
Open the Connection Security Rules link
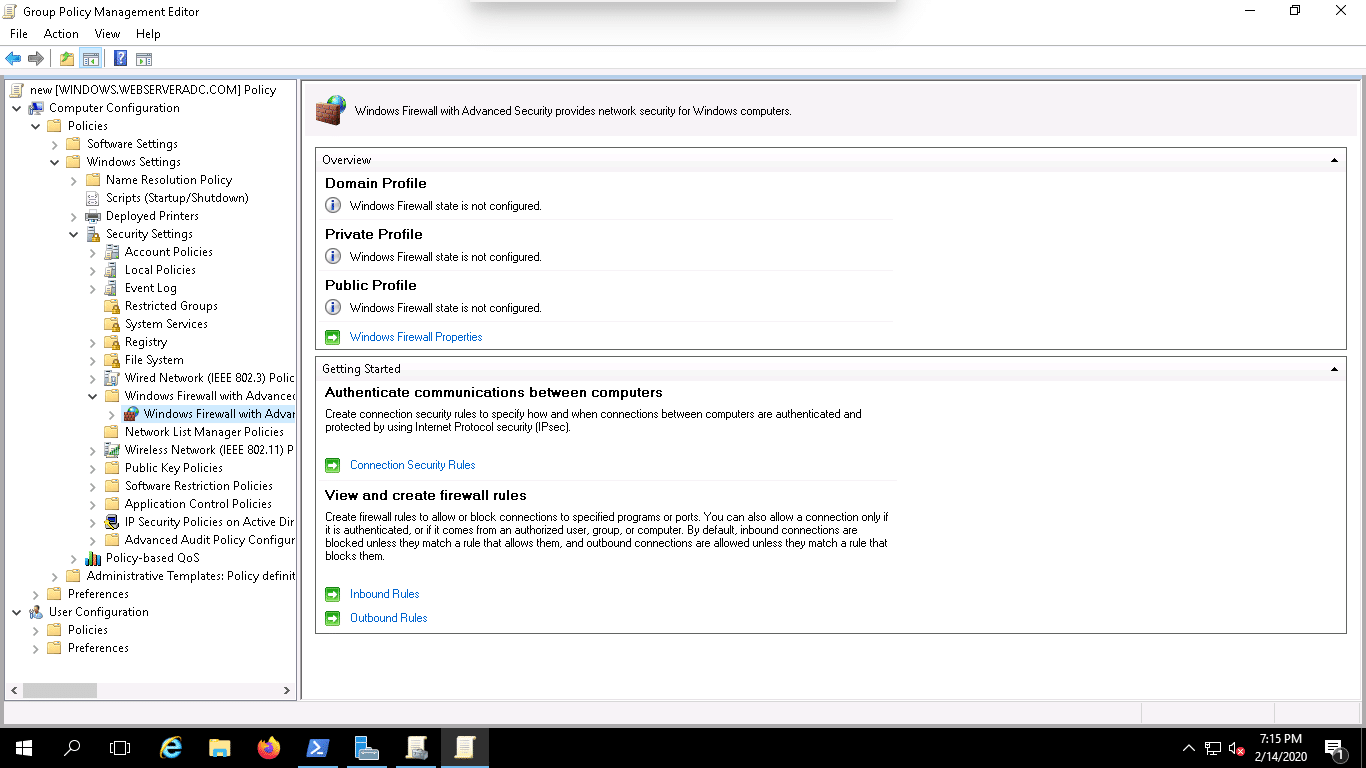pyautogui.click(x=413, y=465)
